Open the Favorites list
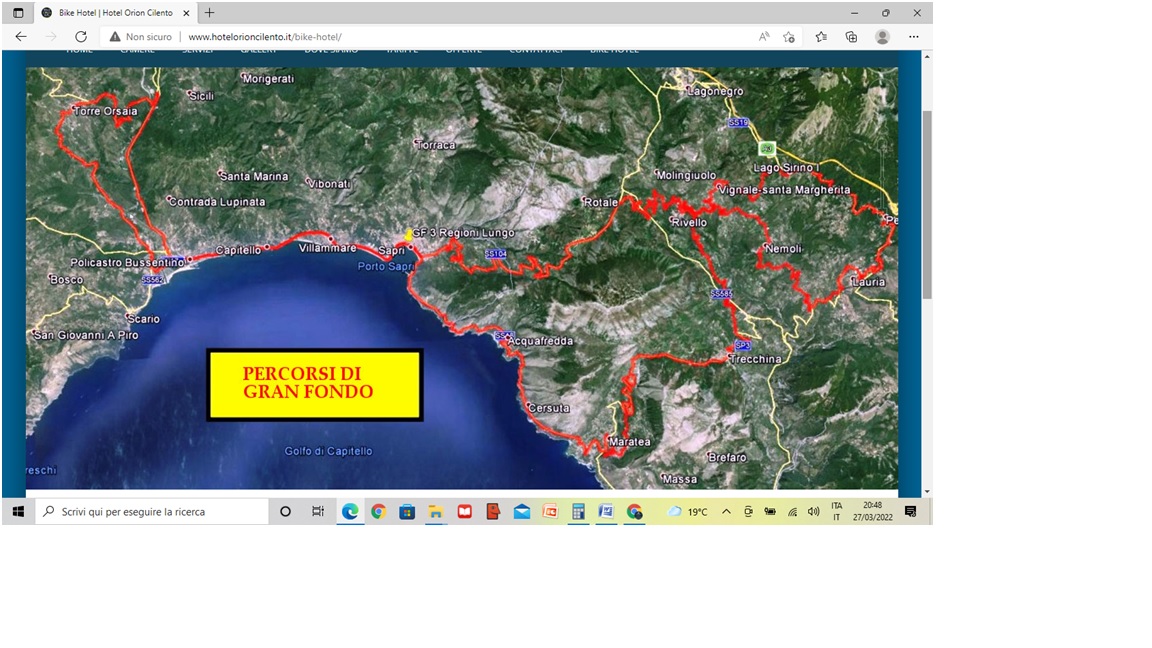This screenshot has height=648, width=1152. (821, 37)
